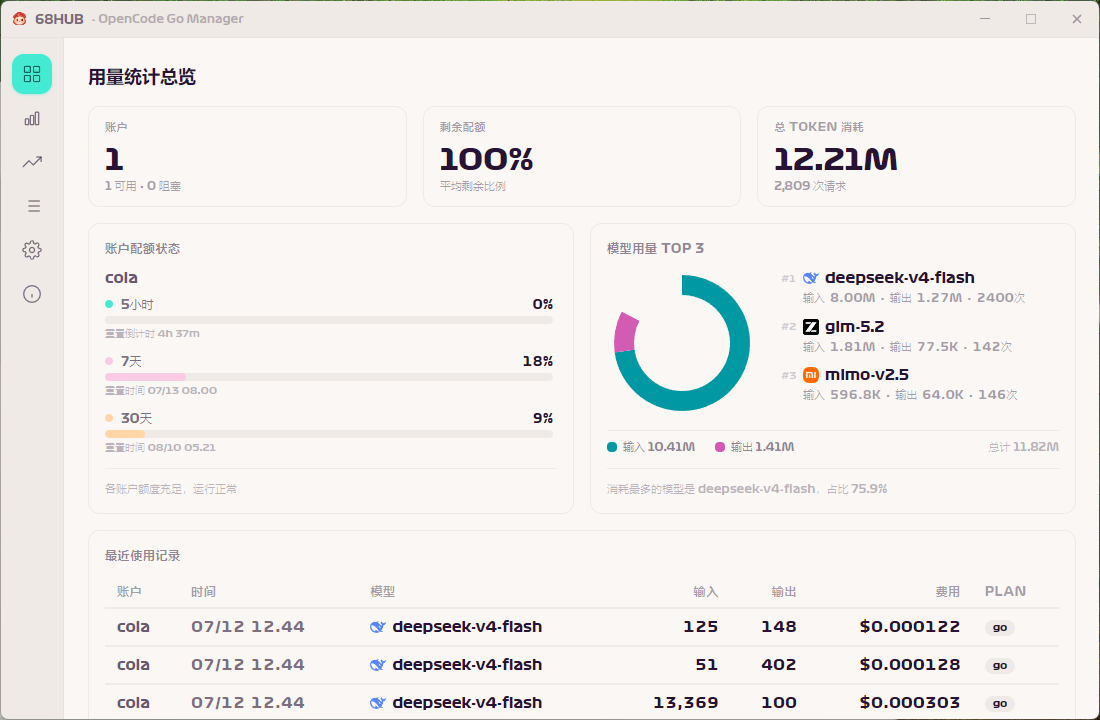Click the 5小时 quota progress bar

click(x=328, y=320)
